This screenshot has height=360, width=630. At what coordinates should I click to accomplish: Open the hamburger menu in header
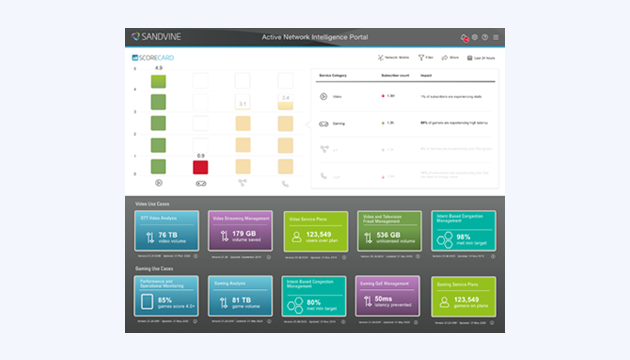(x=496, y=37)
